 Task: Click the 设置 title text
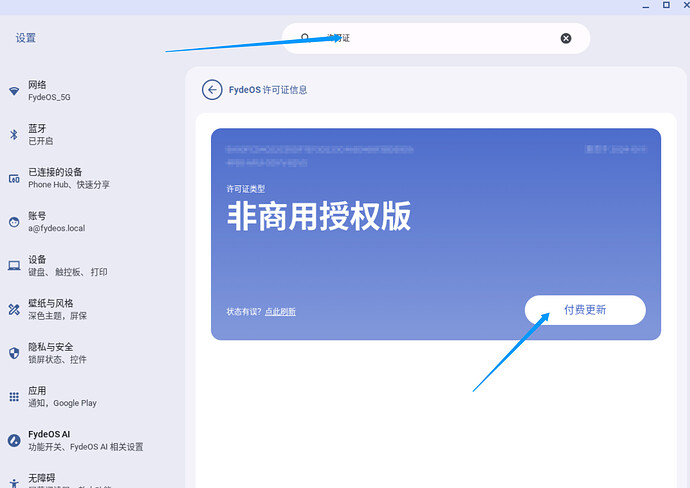tap(26, 38)
